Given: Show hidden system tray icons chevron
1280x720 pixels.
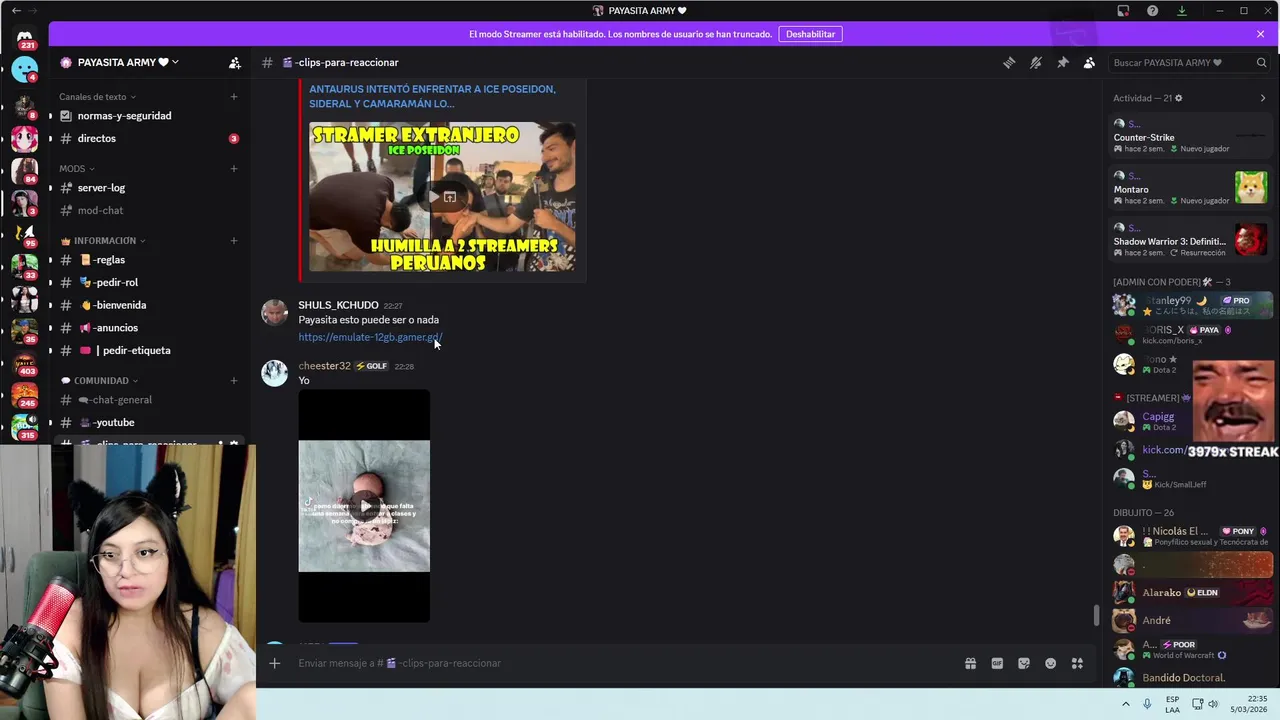Looking at the screenshot, I should click(x=1125, y=704).
